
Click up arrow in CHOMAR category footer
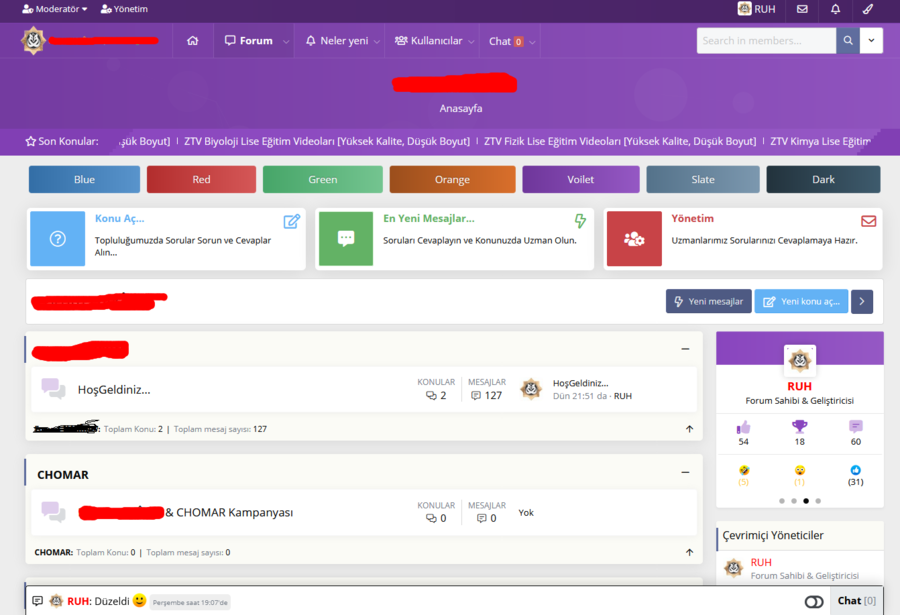point(689,552)
